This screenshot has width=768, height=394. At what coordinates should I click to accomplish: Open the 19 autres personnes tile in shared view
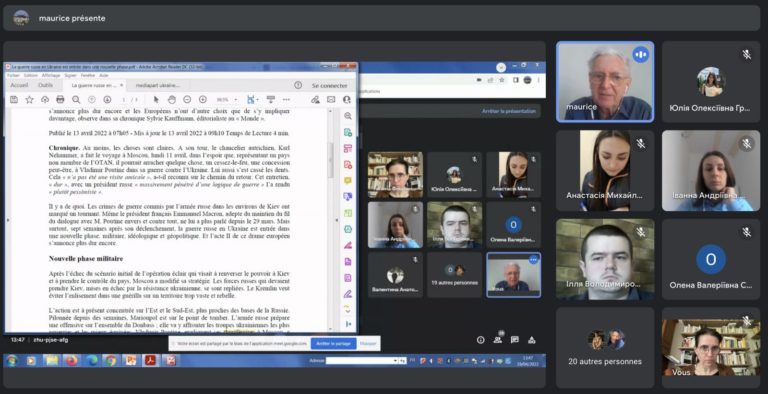click(455, 275)
